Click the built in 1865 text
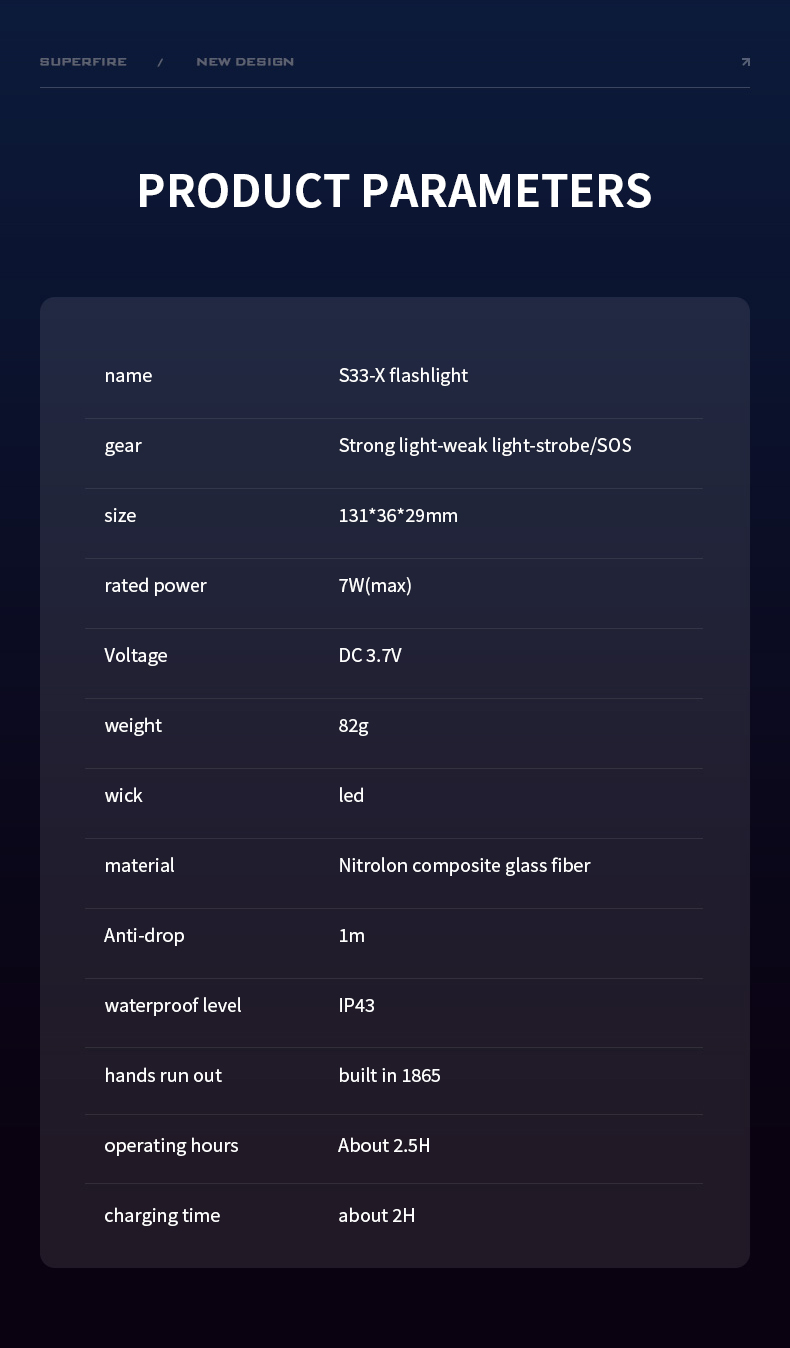This screenshot has height=1348, width=790. point(389,1075)
